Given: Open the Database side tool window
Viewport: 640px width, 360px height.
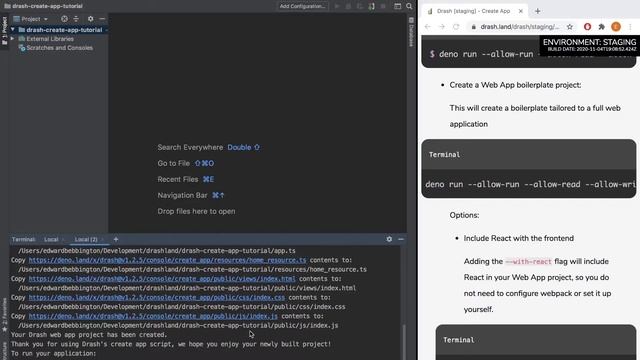Looking at the screenshot, I should (411, 32).
